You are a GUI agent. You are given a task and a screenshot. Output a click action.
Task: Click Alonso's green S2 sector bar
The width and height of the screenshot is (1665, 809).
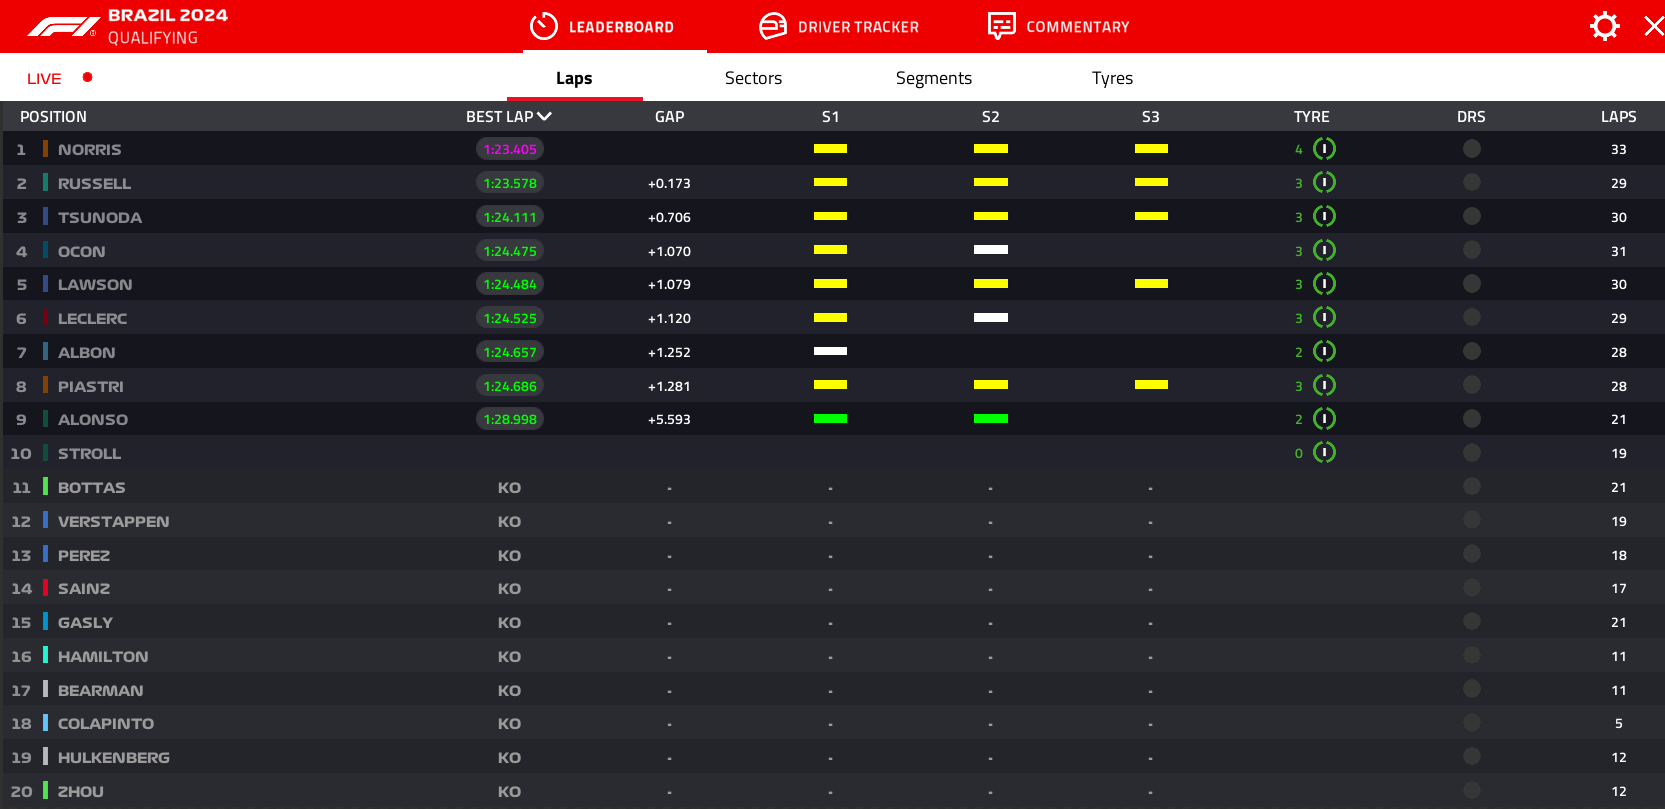pos(991,419)
